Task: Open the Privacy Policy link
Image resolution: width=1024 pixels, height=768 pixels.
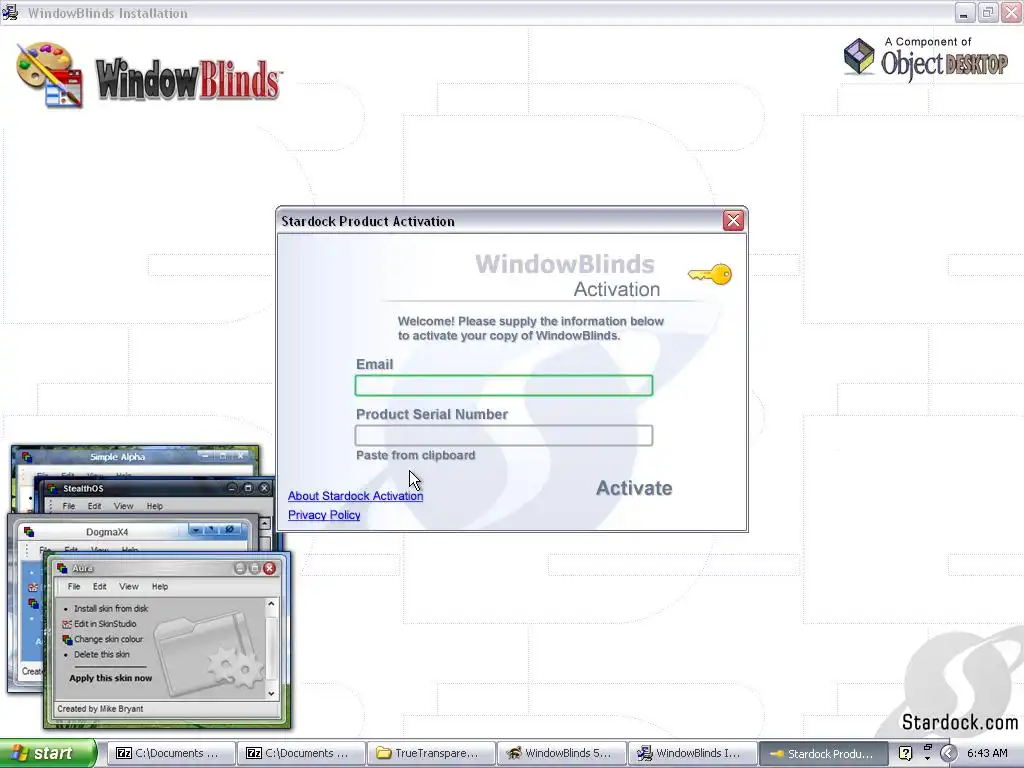Action: pos(324,515)
